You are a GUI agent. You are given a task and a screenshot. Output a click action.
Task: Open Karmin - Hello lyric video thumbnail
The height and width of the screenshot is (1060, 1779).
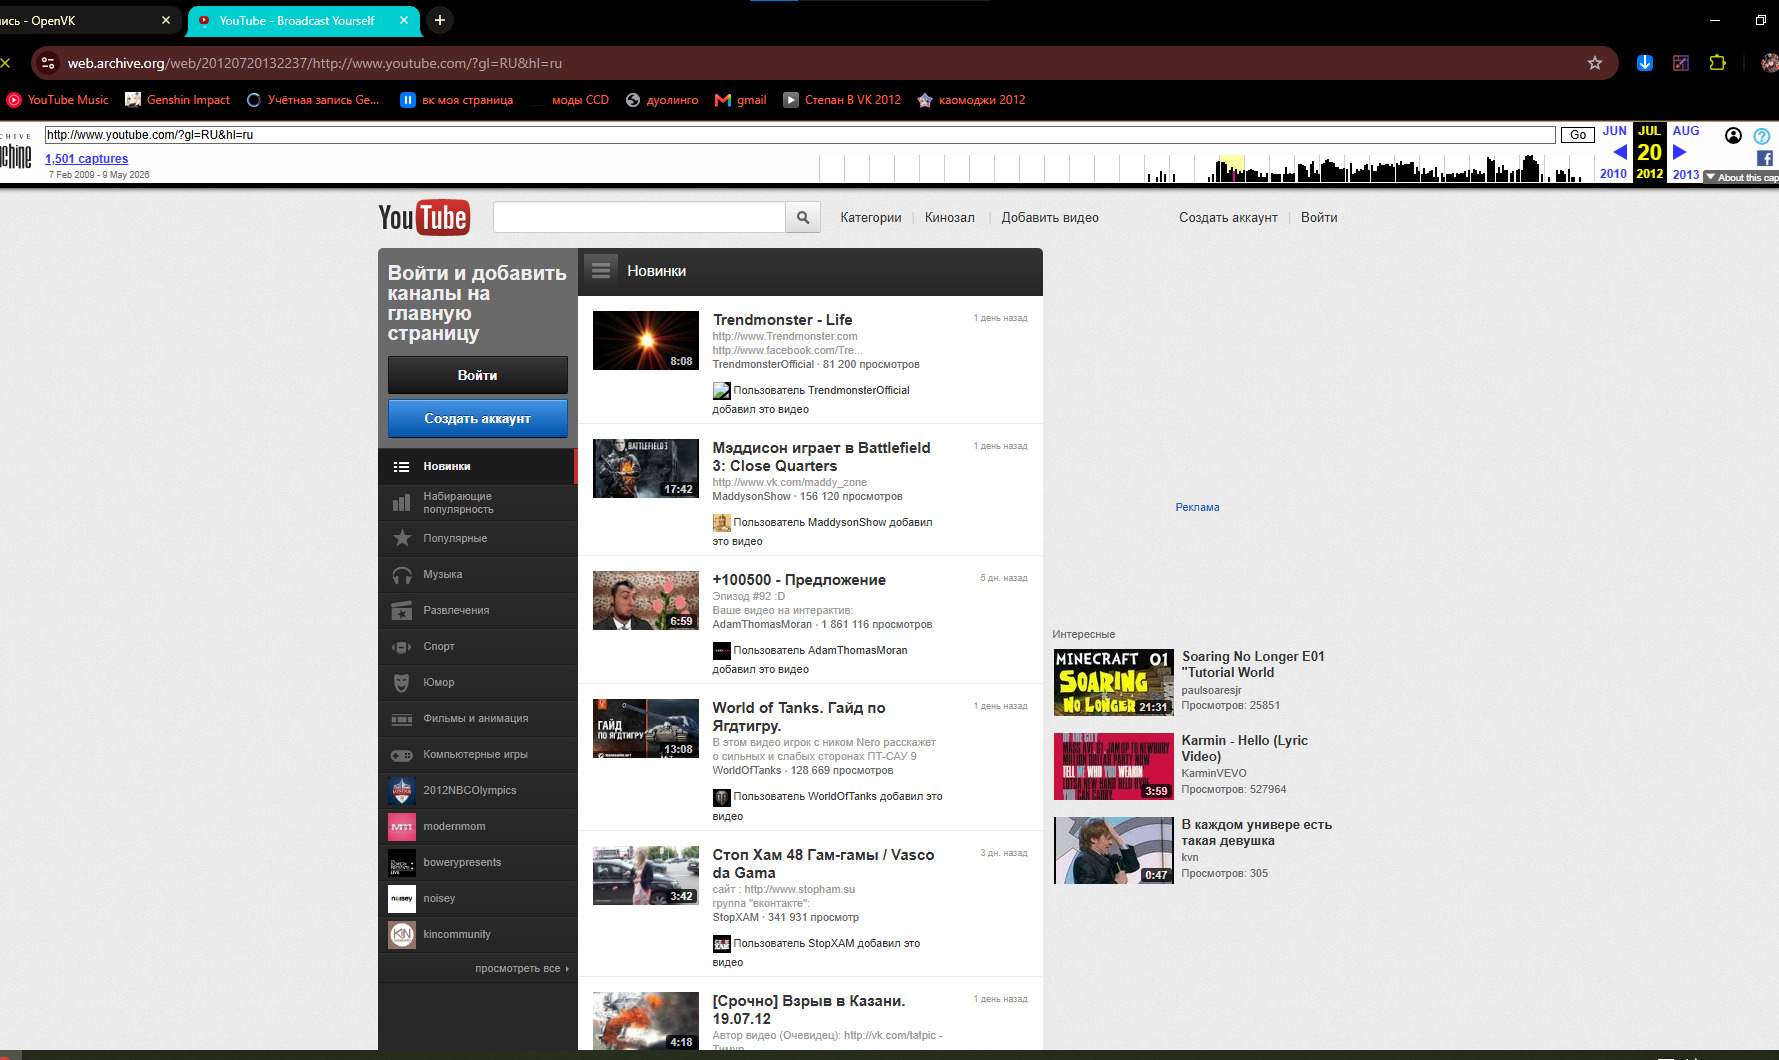[1114, 767]
